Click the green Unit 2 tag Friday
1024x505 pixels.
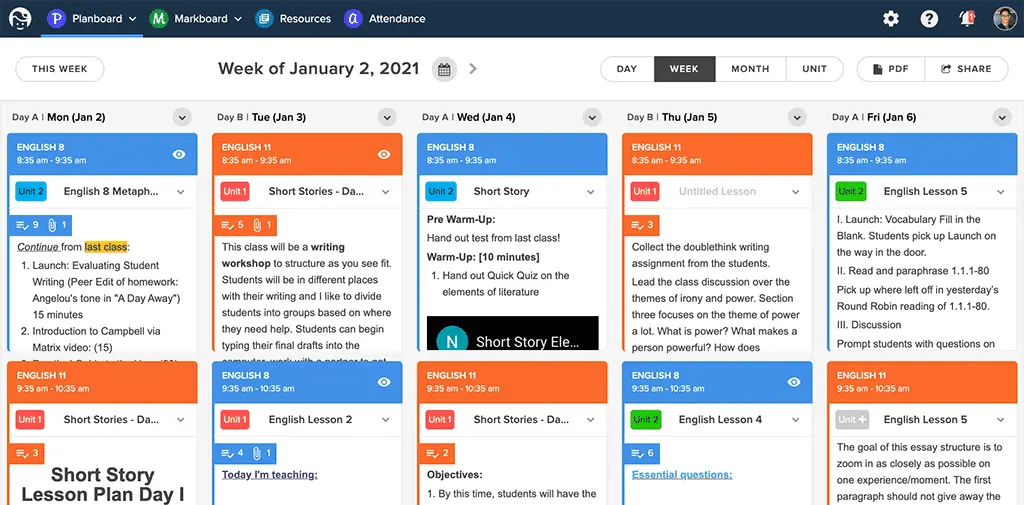(850, 191)
